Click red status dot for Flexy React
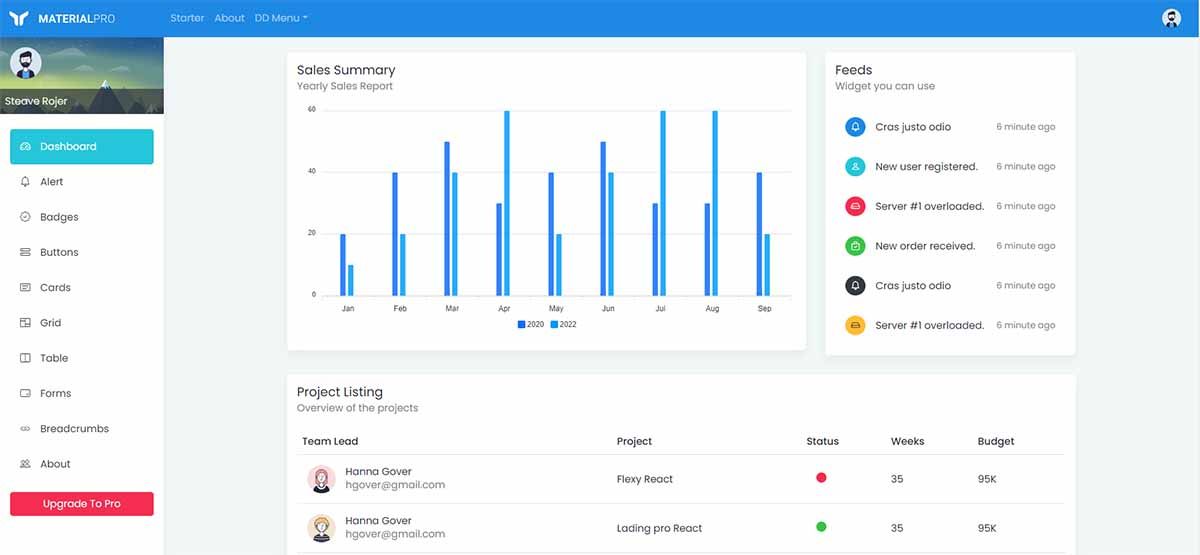The height and width of the screenshot is (555, 1200). point(821,478)
